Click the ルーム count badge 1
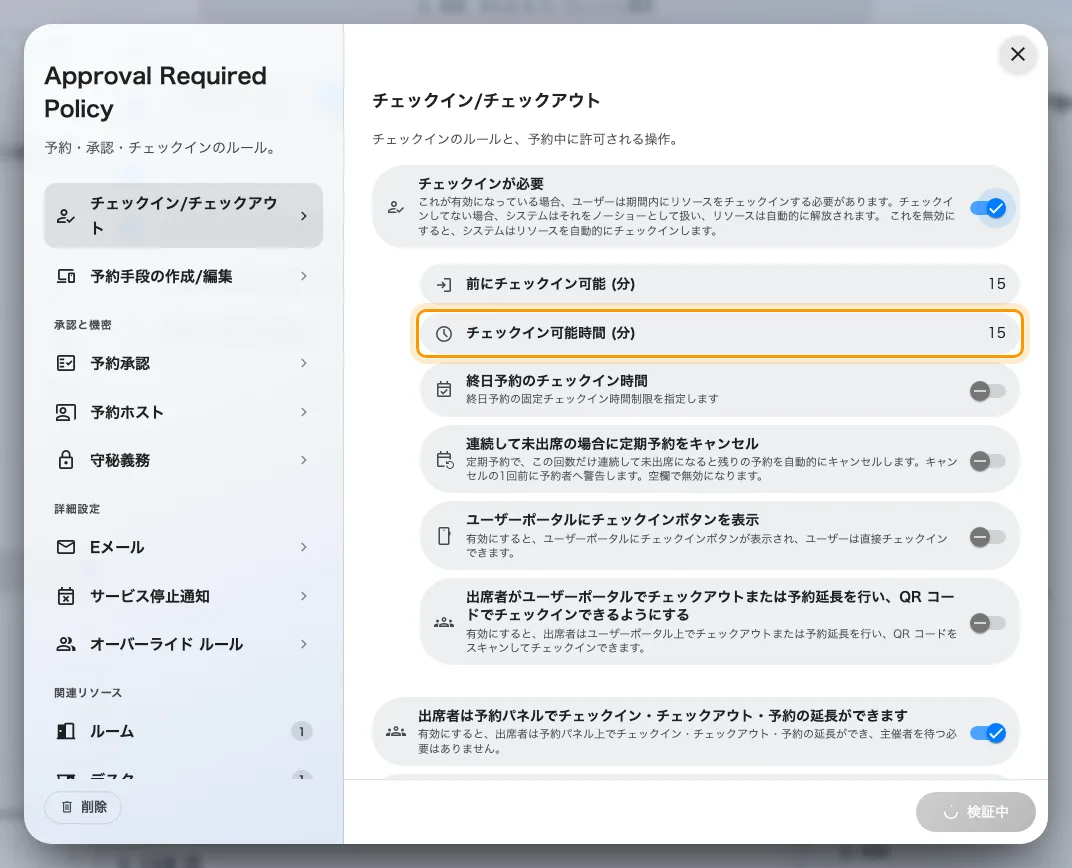The height and width of the screenshot is (868, 1072). click(x=302, y=731)
